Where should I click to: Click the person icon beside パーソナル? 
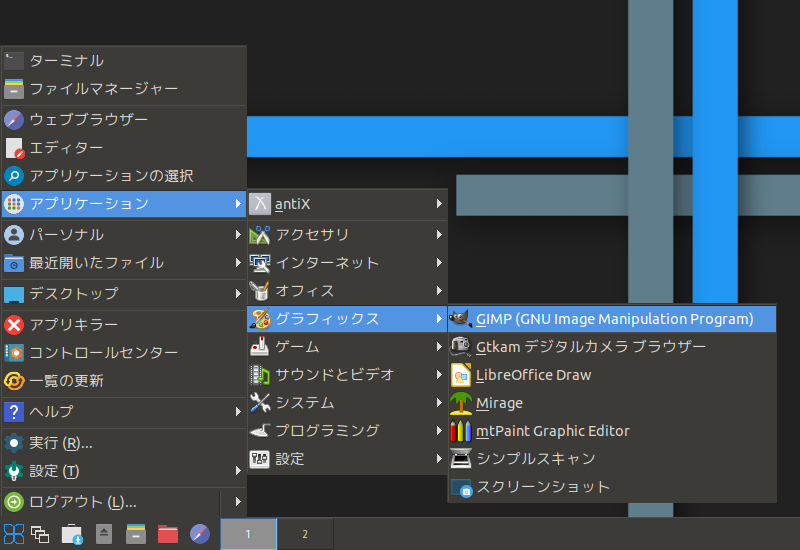pyautogui.click(x=14, y=235)
